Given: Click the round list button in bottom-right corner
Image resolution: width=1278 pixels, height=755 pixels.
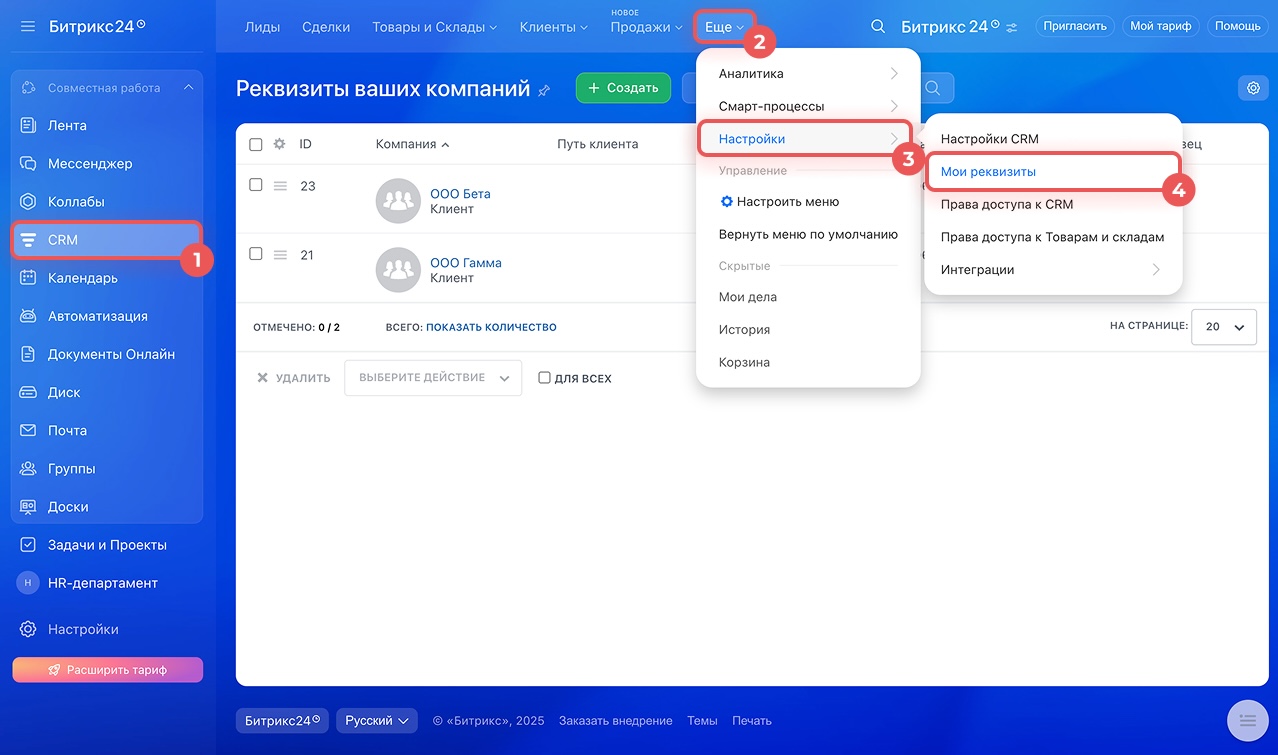Looking at the screenshot, I should (1247, 719).
